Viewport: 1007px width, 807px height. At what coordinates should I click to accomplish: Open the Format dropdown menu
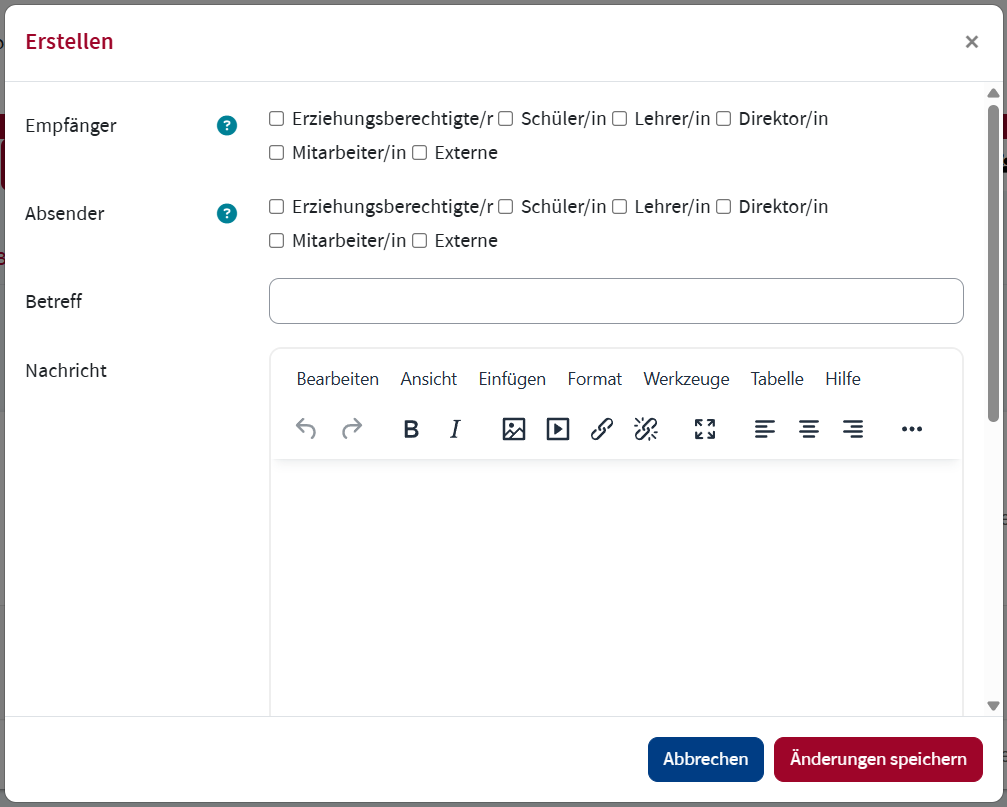click(594, 379)
